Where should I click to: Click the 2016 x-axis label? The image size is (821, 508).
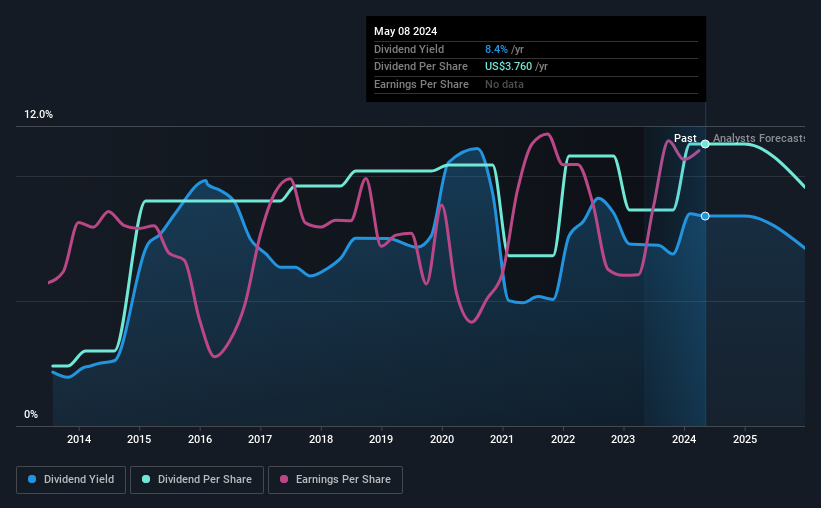(200, 439)
